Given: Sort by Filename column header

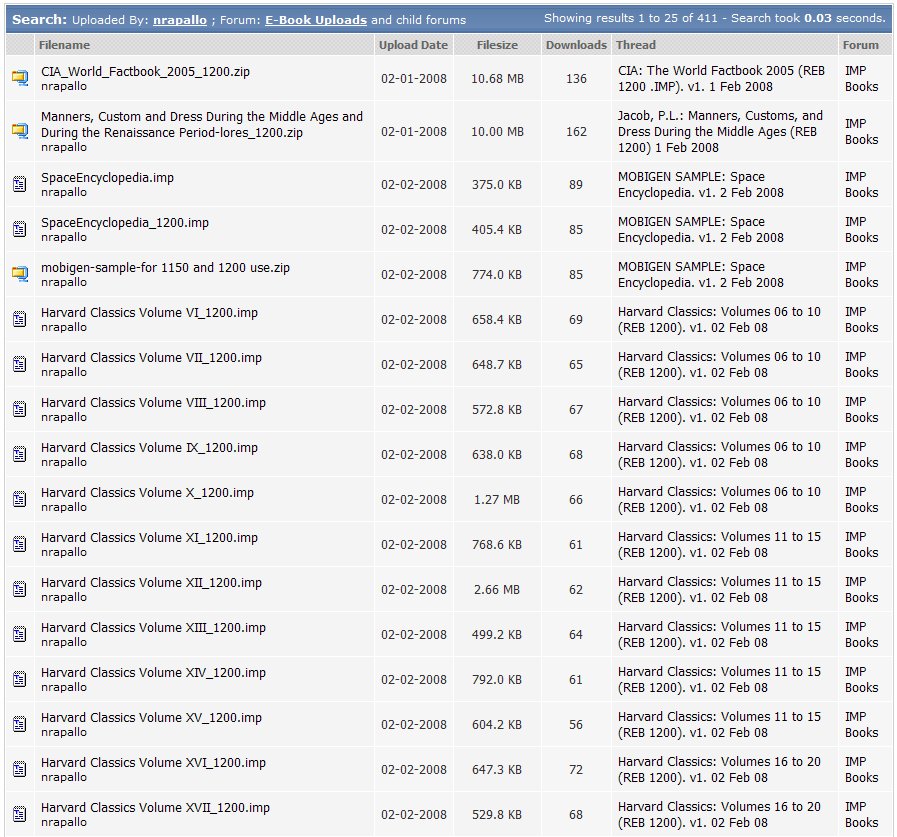Looking at the screenshot, I should pyautogui.click(x=64, y=45).
